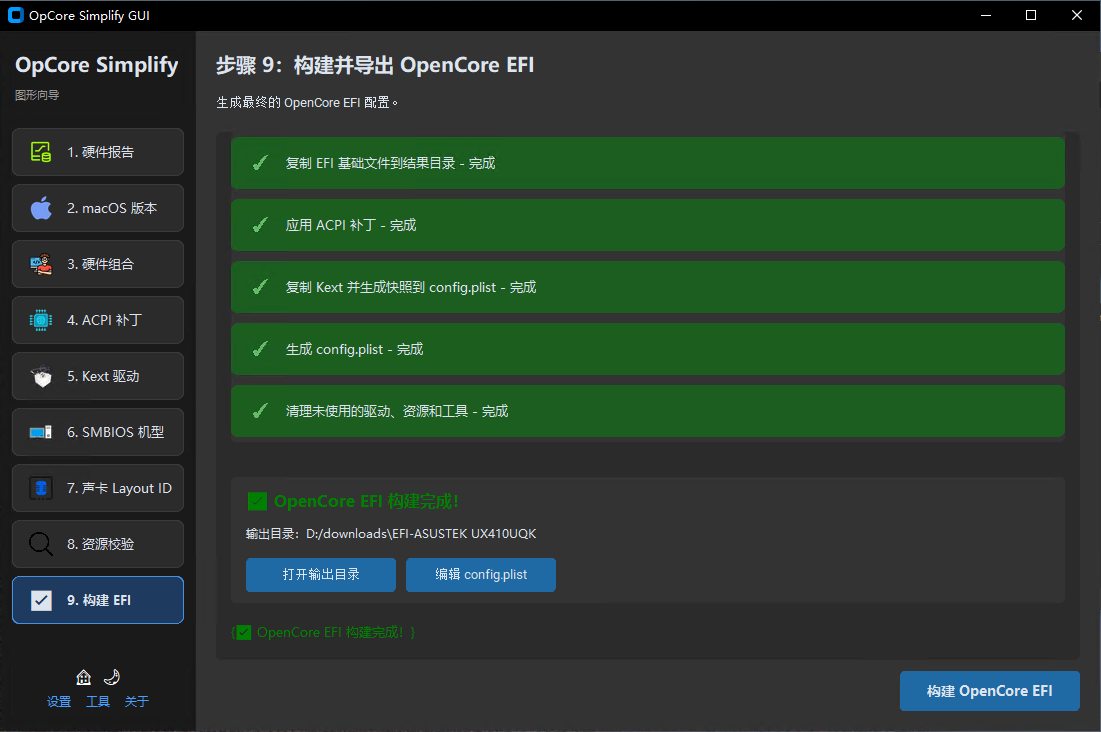Click checkmark beside 清理未使用的驱动、资源和工具
This screenshot has width=1101, height=732.
click(x=260, y=411)
